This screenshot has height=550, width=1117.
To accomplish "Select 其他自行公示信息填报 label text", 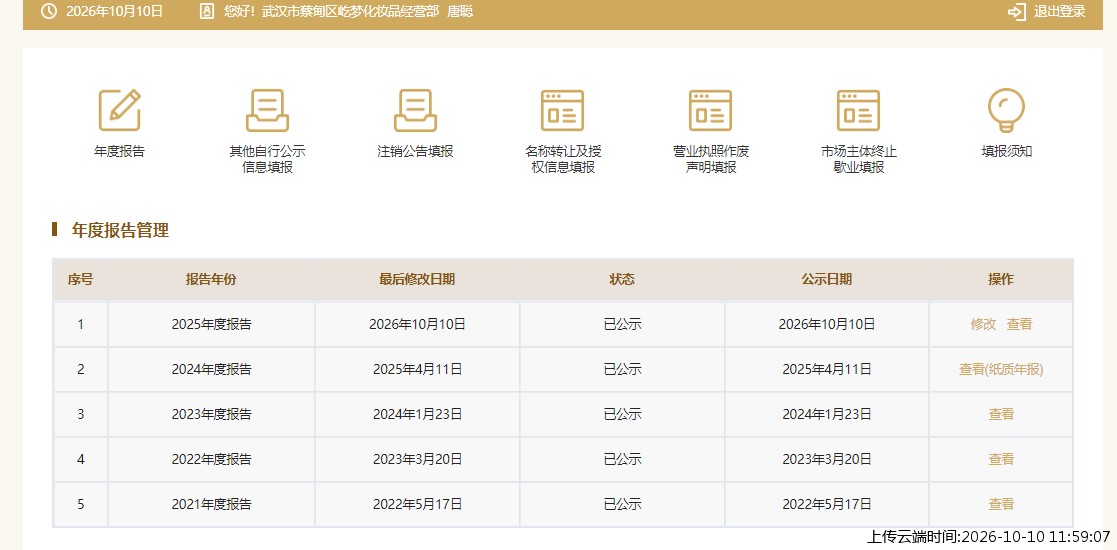I will (x=267, y=160).
